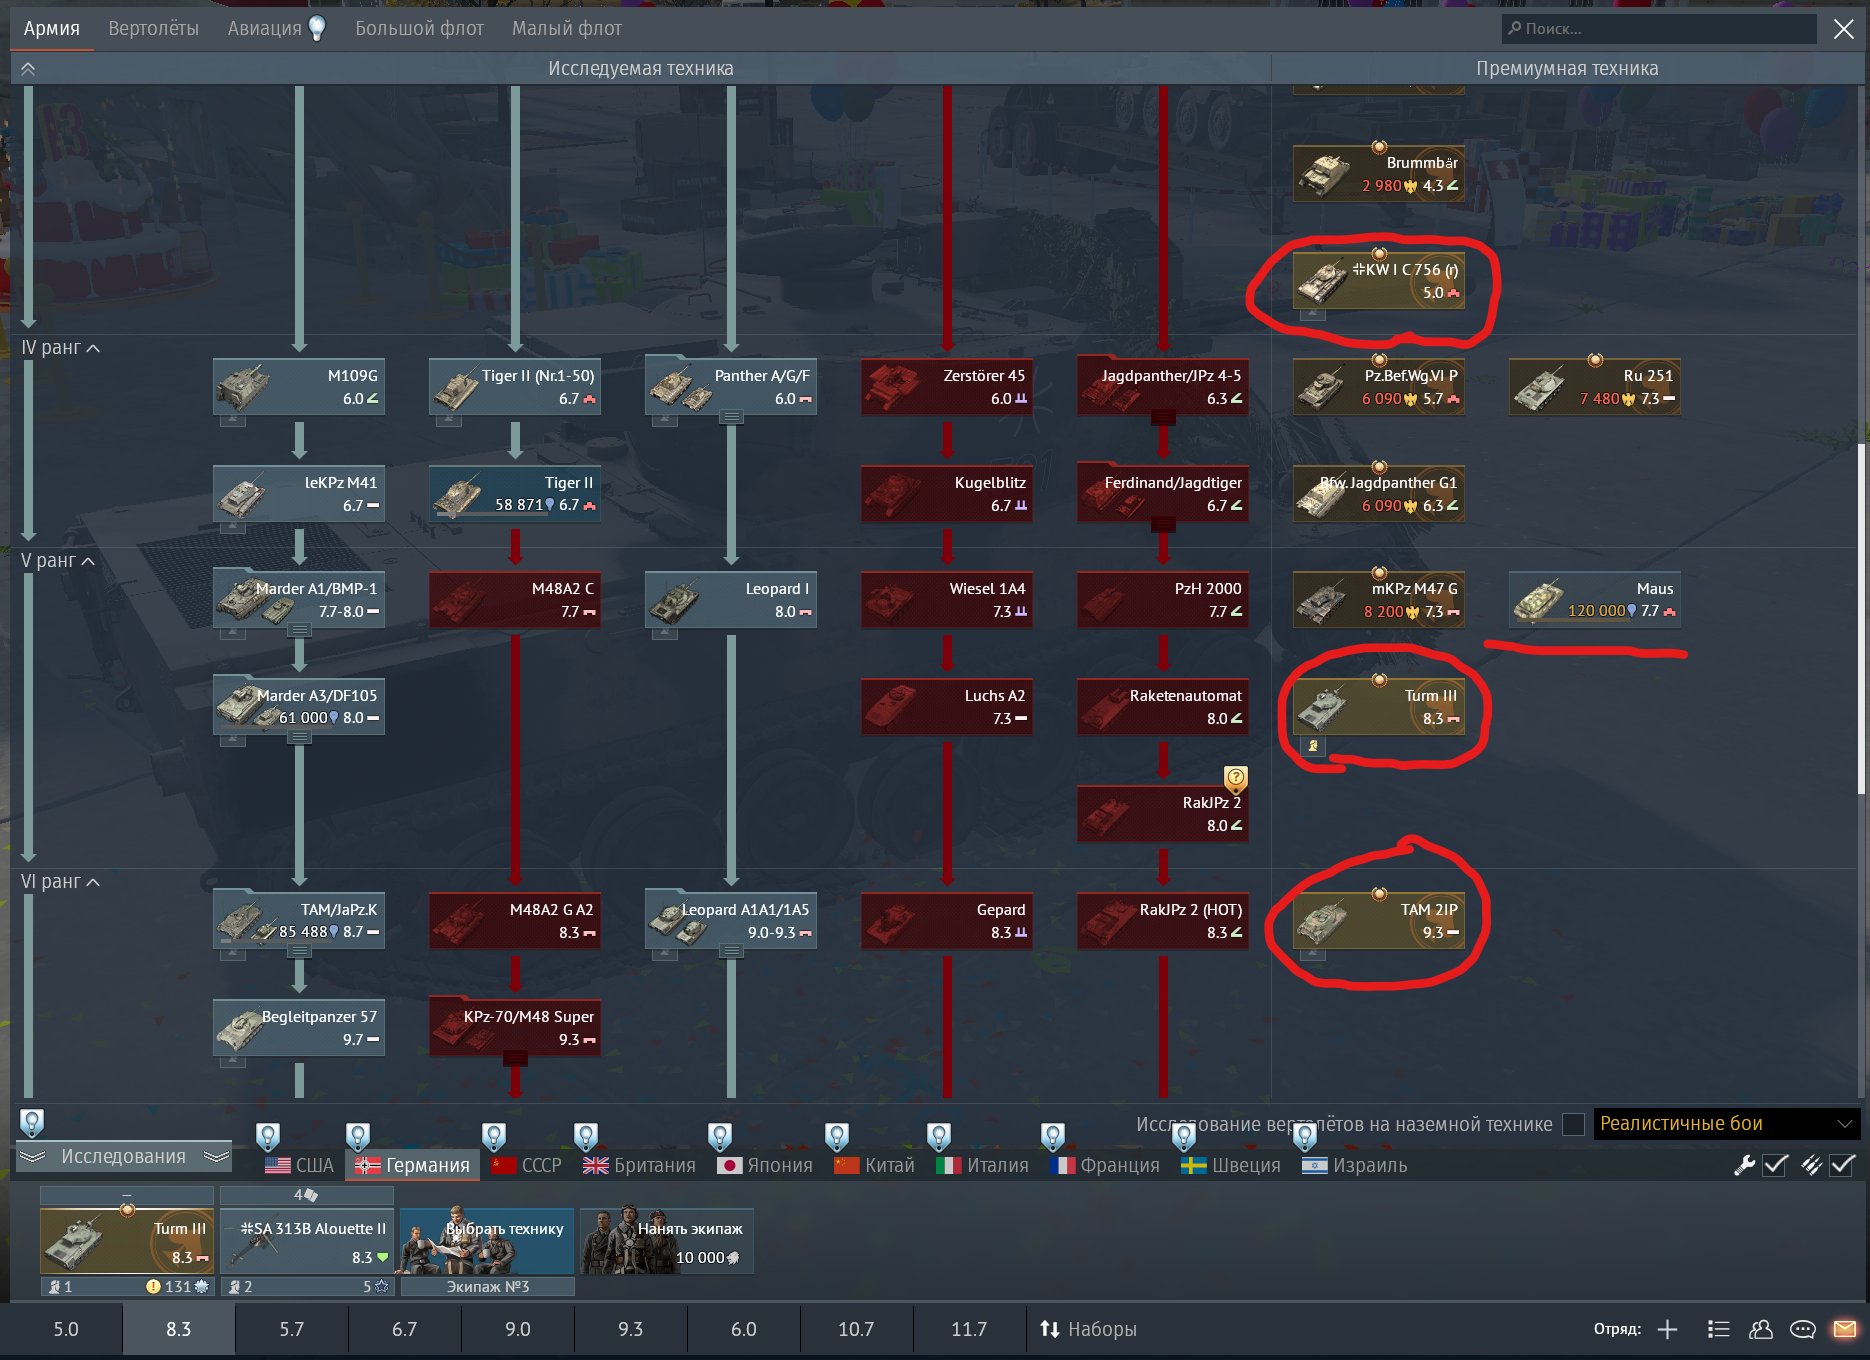Toggle helicopter research on ground vehicles checkbox
The width and height of the screenshot is (1870, 1360).
pos(1573,1124)
